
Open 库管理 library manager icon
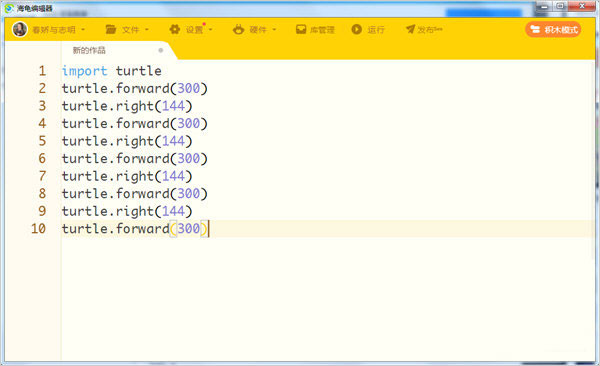[301, 29]
